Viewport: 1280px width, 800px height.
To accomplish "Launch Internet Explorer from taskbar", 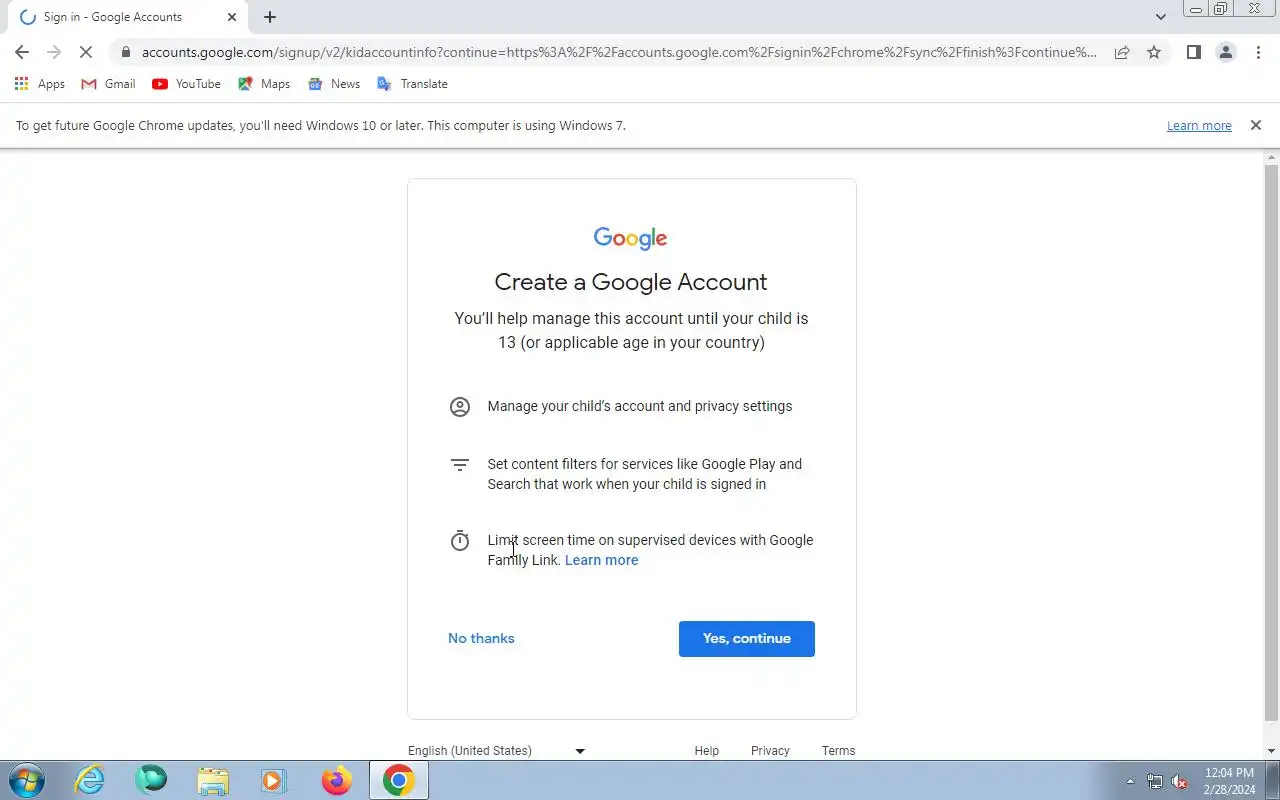I will coord(90,780).
